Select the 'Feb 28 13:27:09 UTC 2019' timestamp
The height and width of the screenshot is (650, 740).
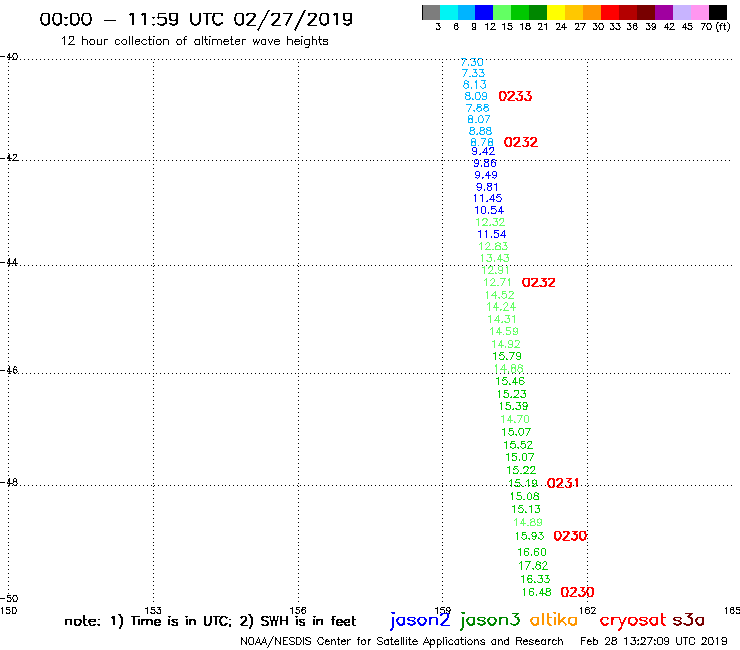(654, 642)
